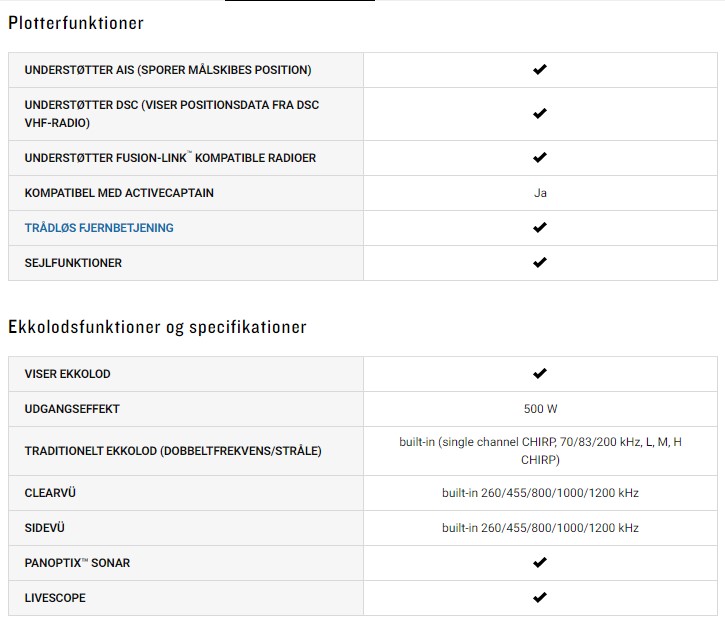Click the Sejlfunktioner checkmark icon
This screenshot has width=725, height=627.
540,263
